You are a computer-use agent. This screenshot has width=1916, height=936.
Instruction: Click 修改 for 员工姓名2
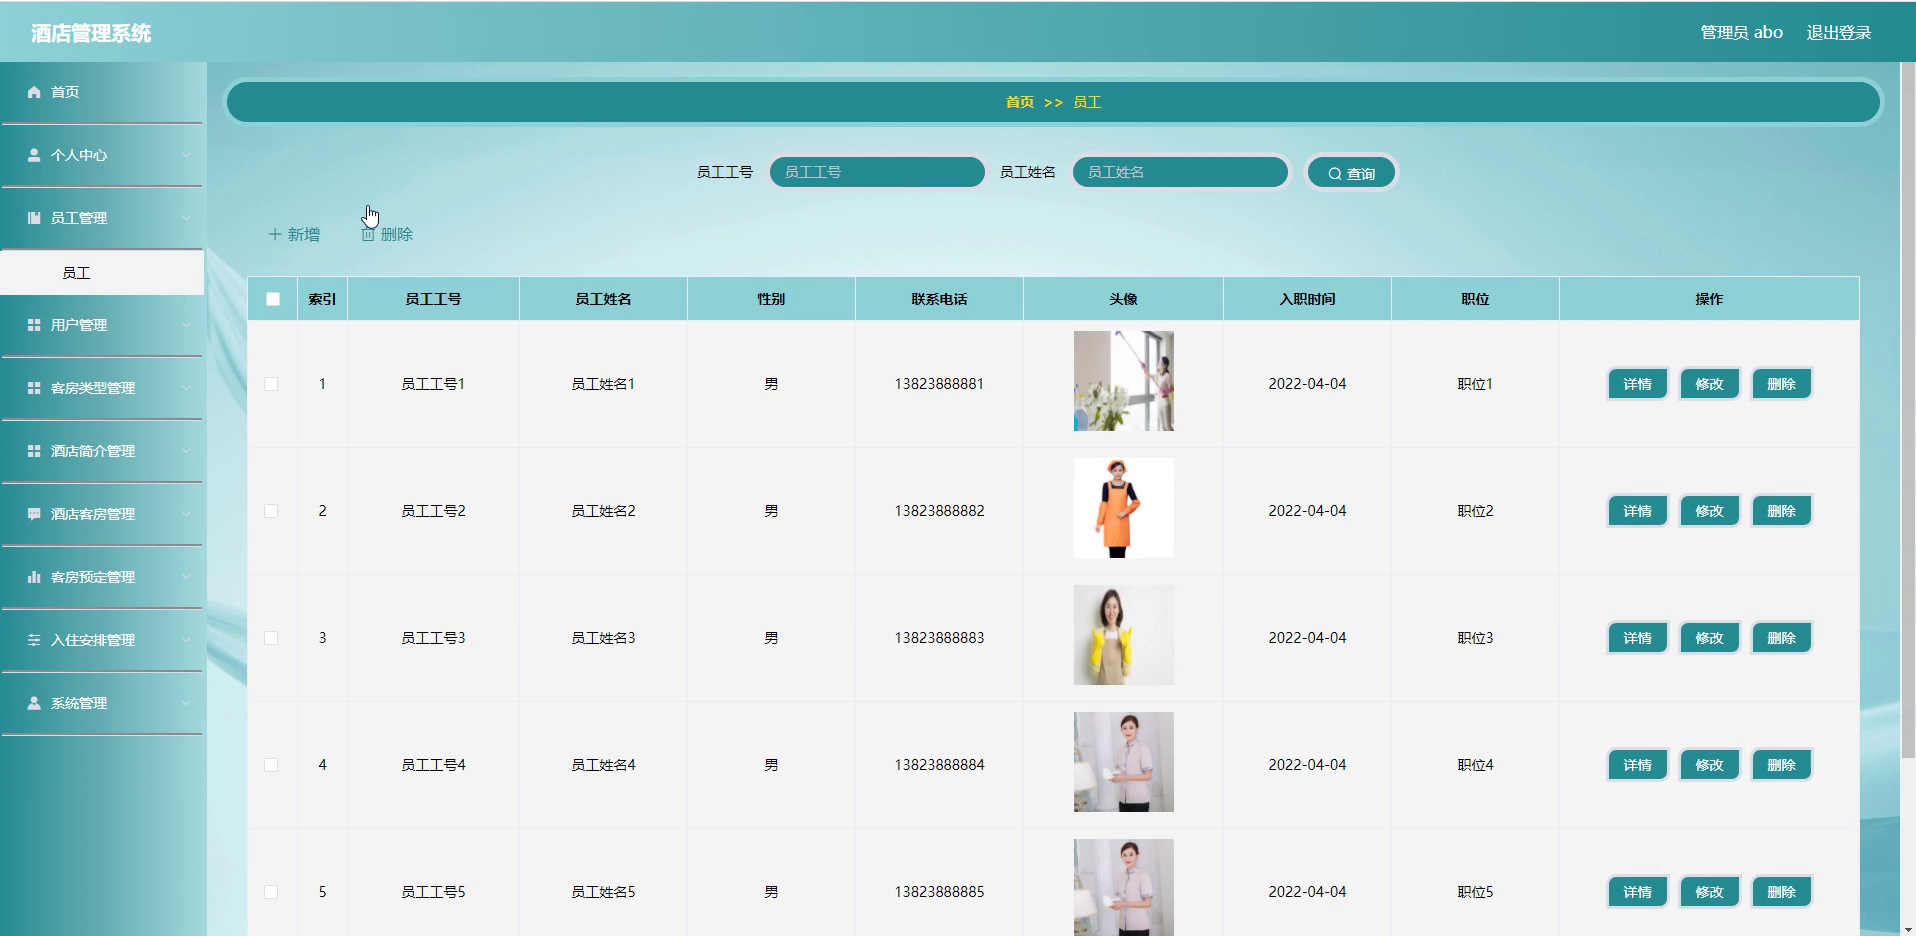coord(1709,511)
